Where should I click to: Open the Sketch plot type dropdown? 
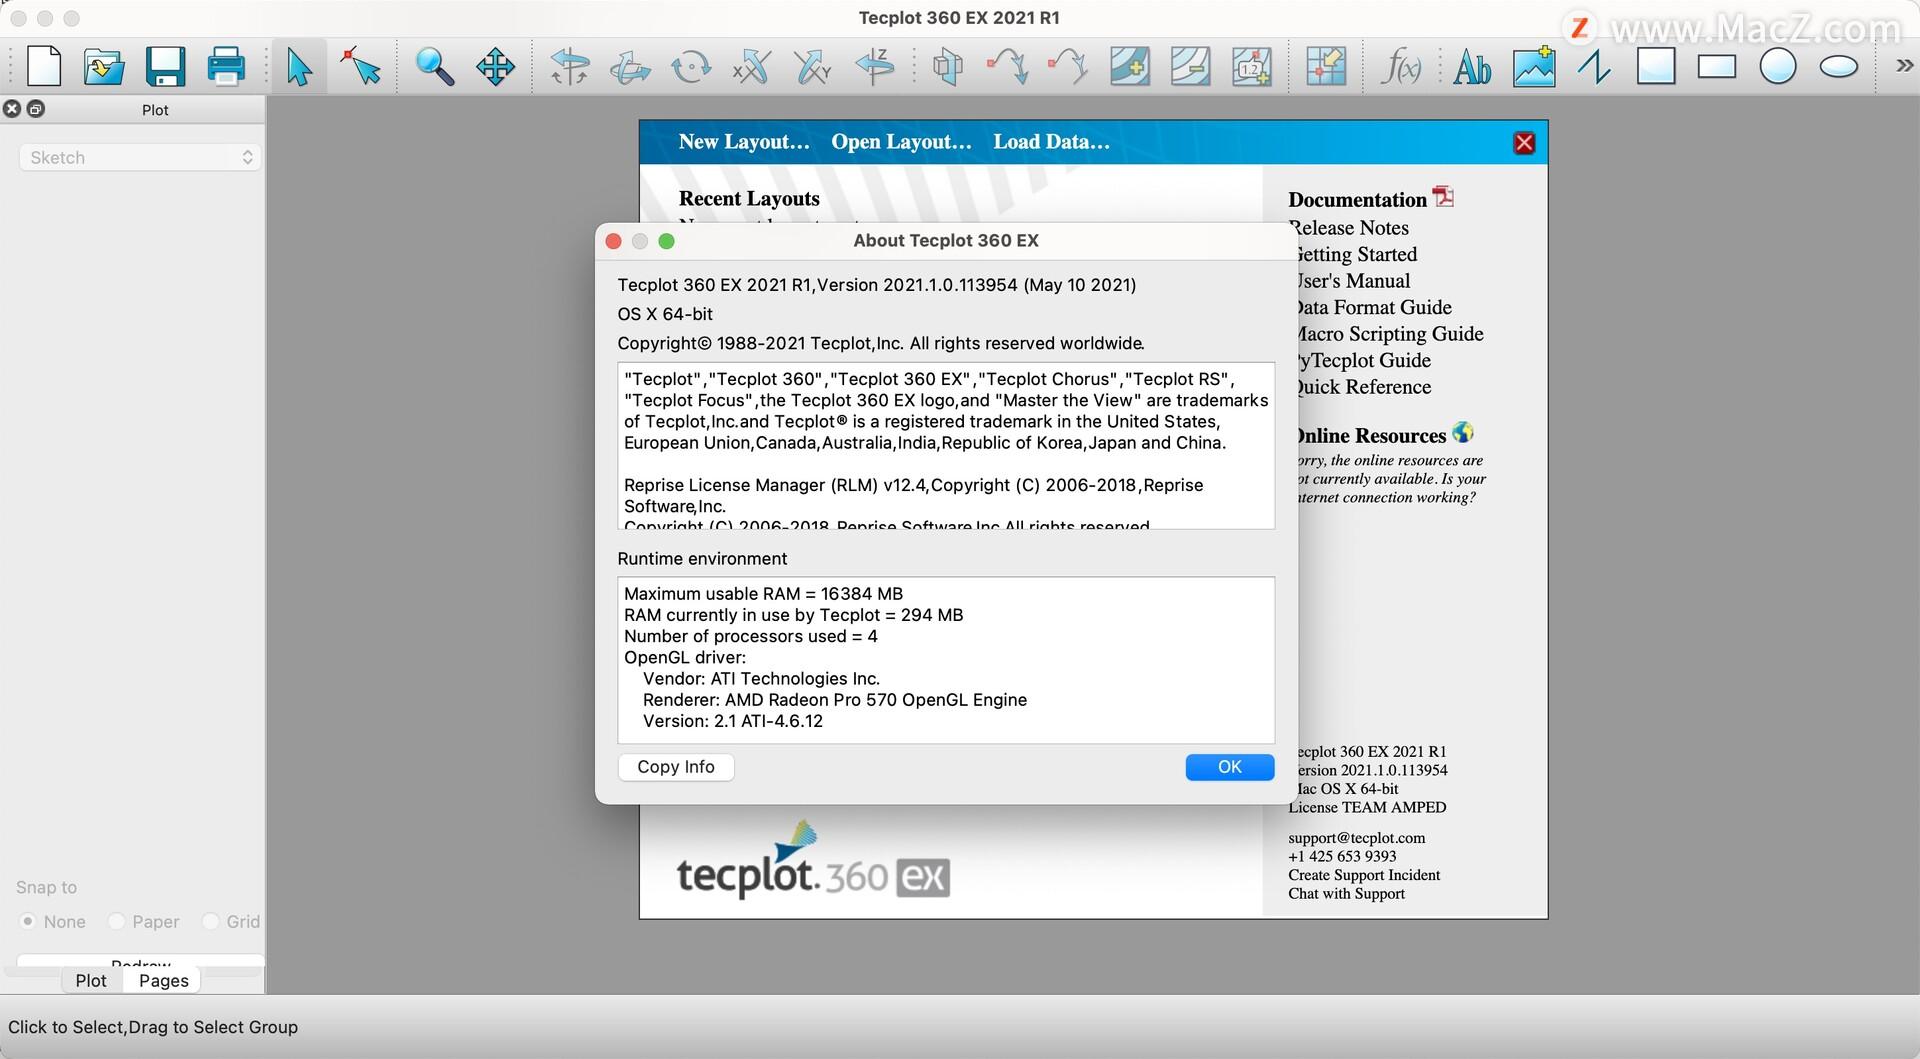140,157
